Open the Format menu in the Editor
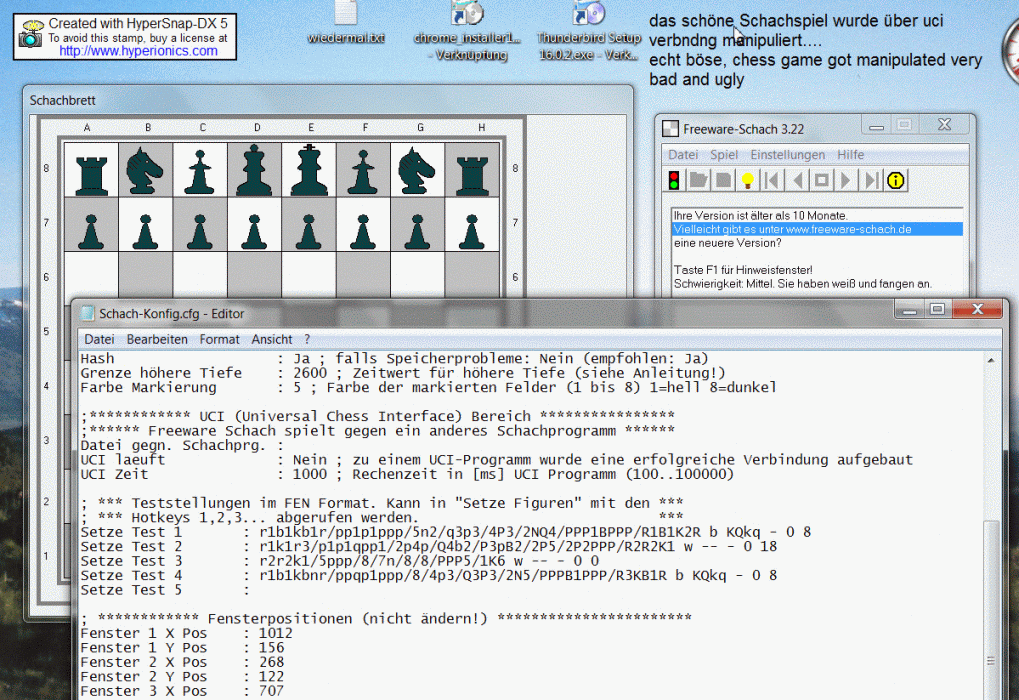Image resolution: width=1019 pixels, height=700 pixels. [x=220, y=339]
